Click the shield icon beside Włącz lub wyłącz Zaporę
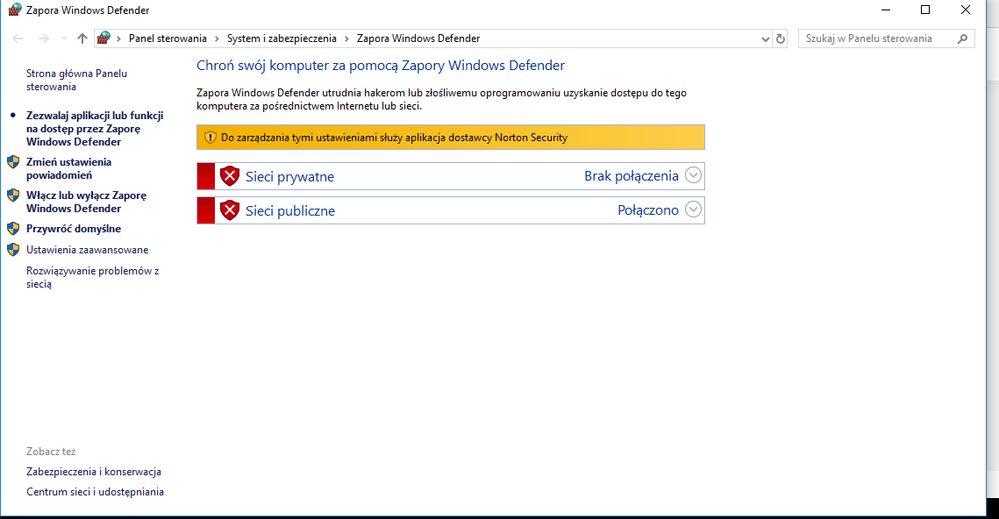The image size is (999, 519). coord(13,196)
